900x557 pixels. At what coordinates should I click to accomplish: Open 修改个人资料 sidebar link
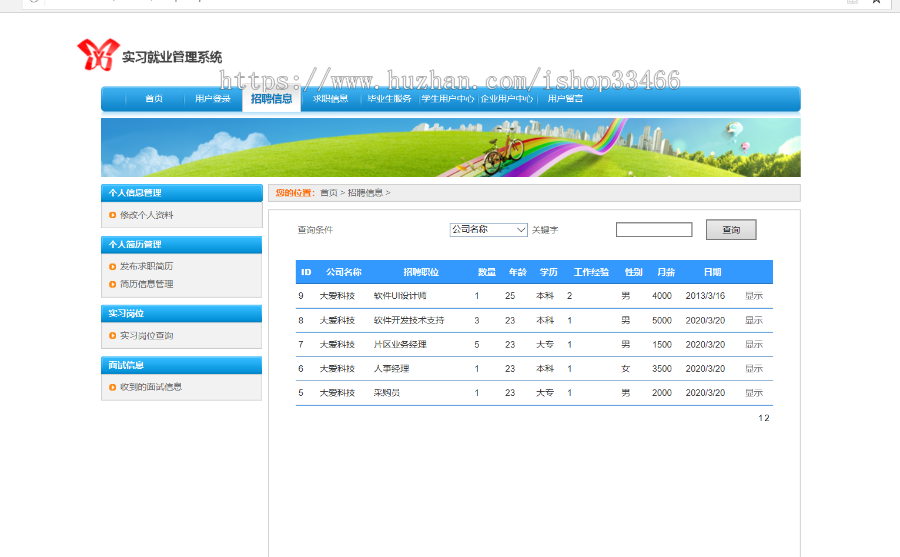[146, 215]
